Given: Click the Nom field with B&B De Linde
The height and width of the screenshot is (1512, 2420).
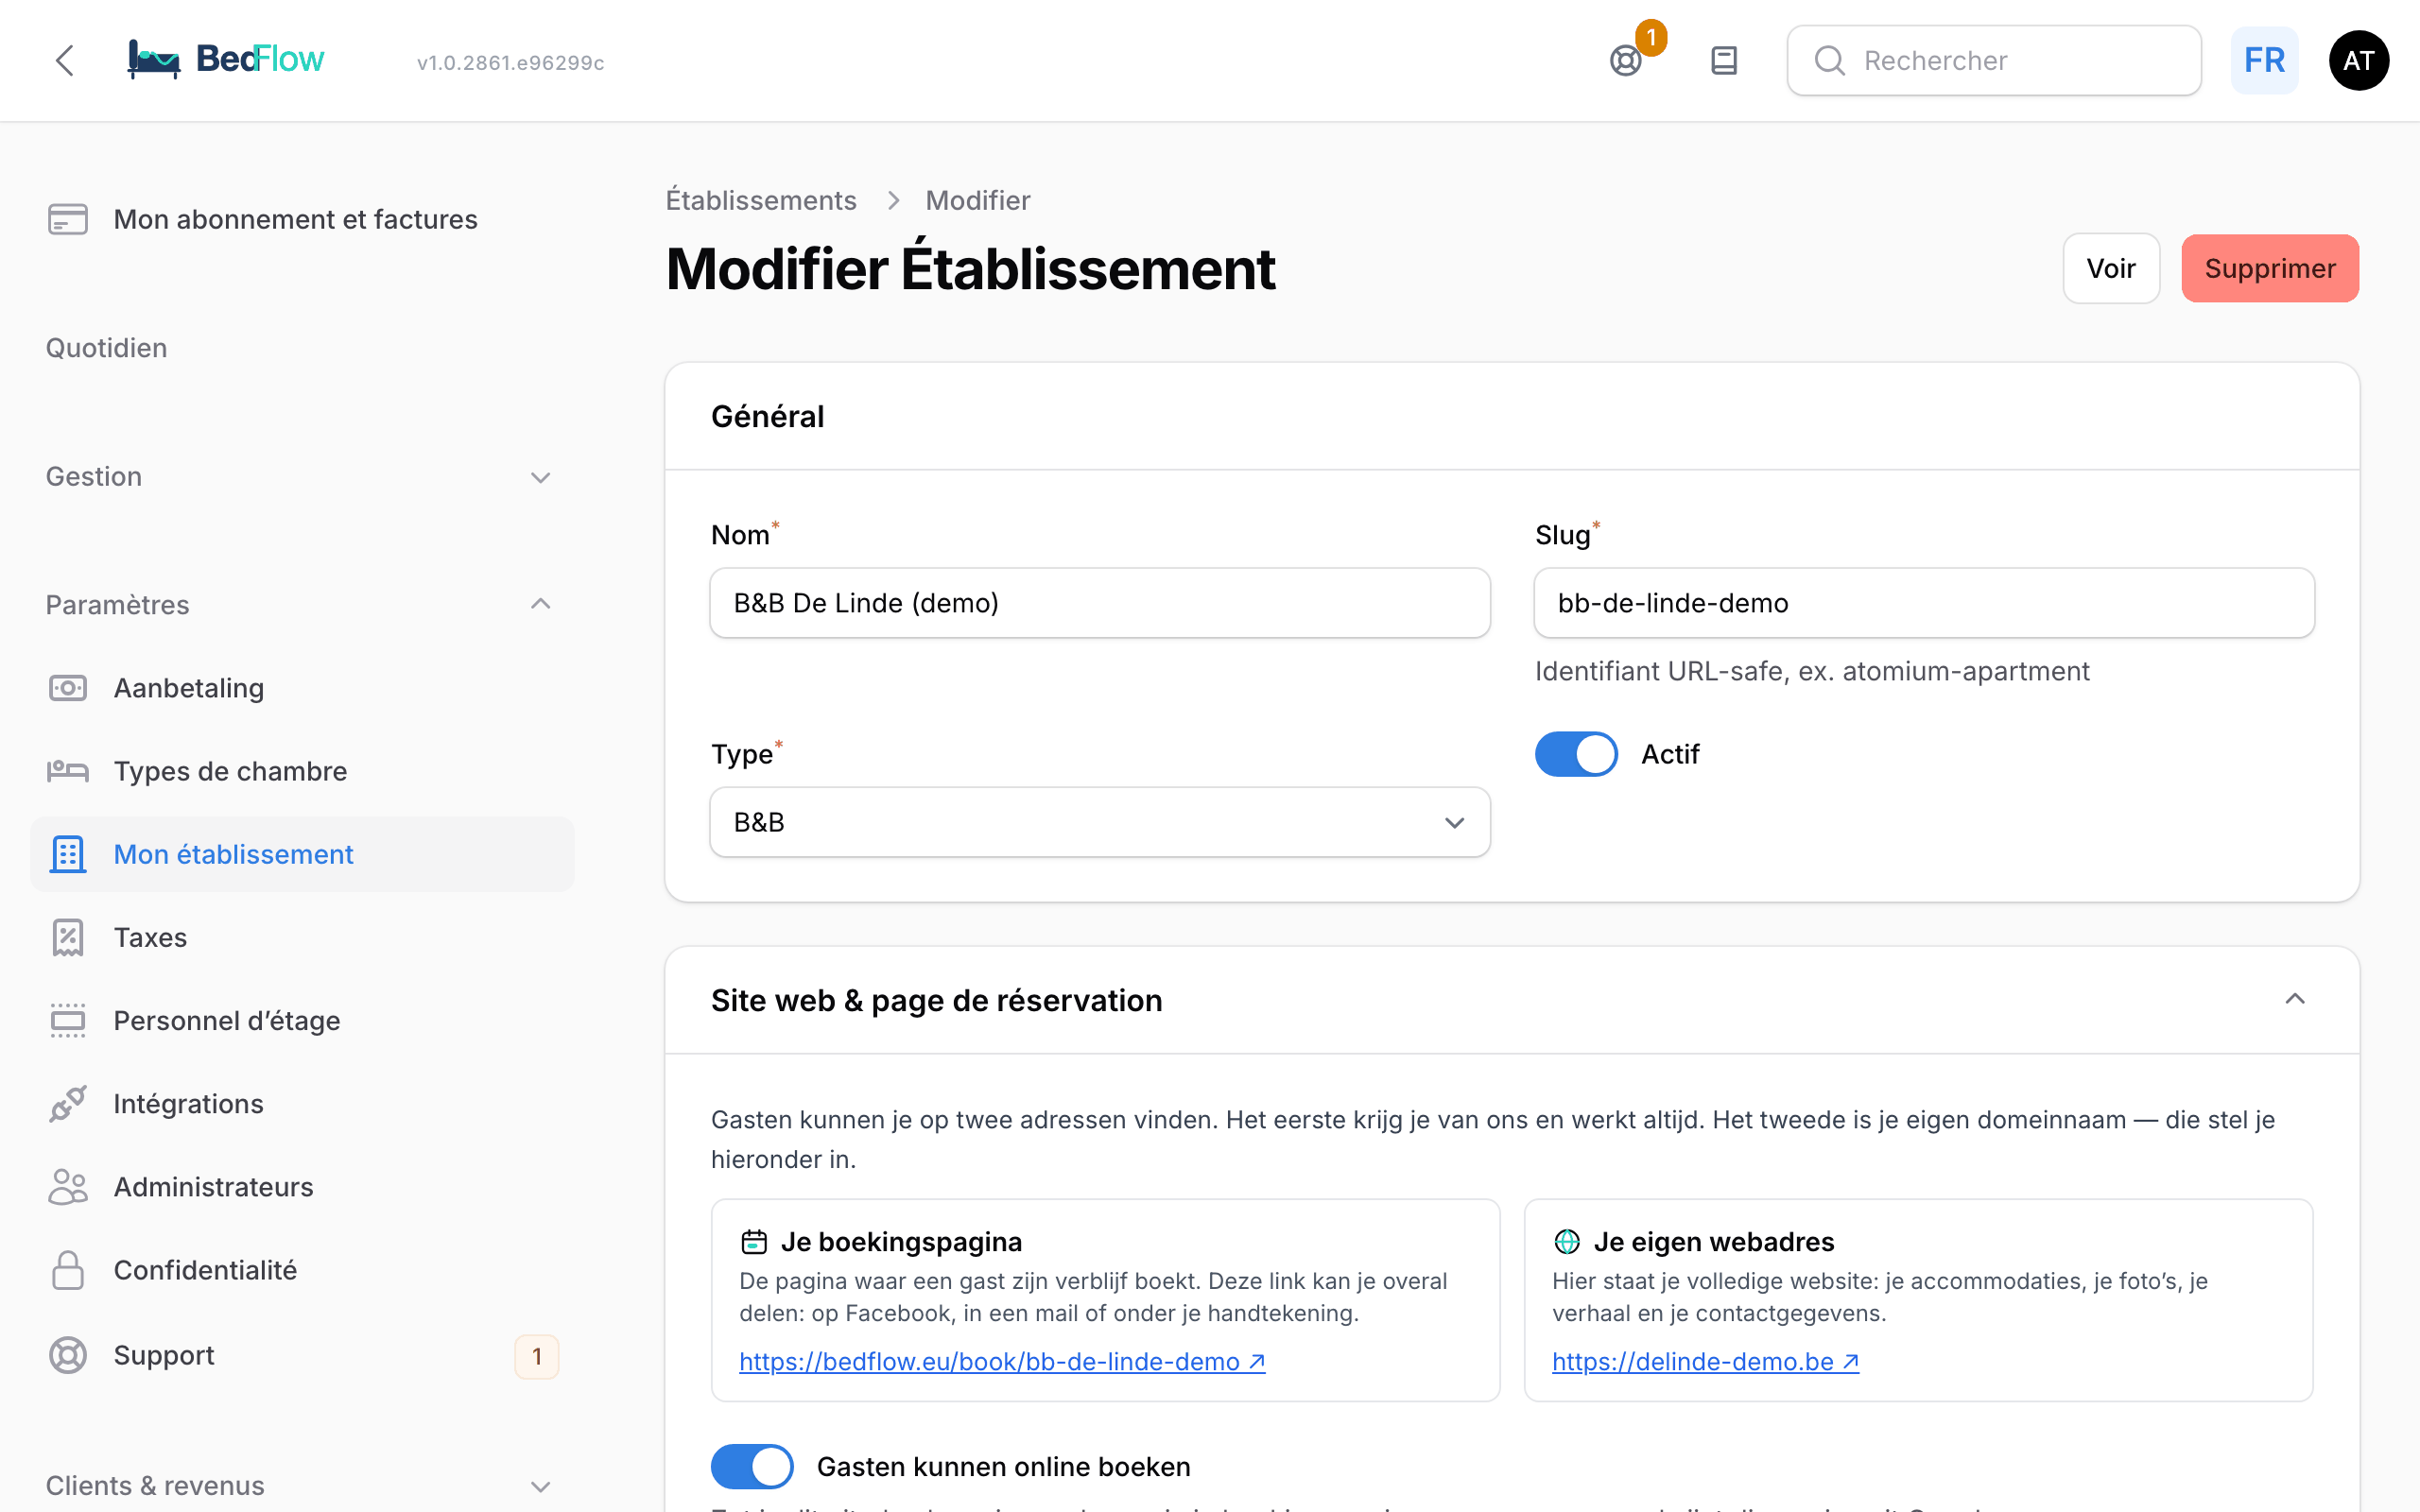Looking at the screenshot, I should 1100,603.
